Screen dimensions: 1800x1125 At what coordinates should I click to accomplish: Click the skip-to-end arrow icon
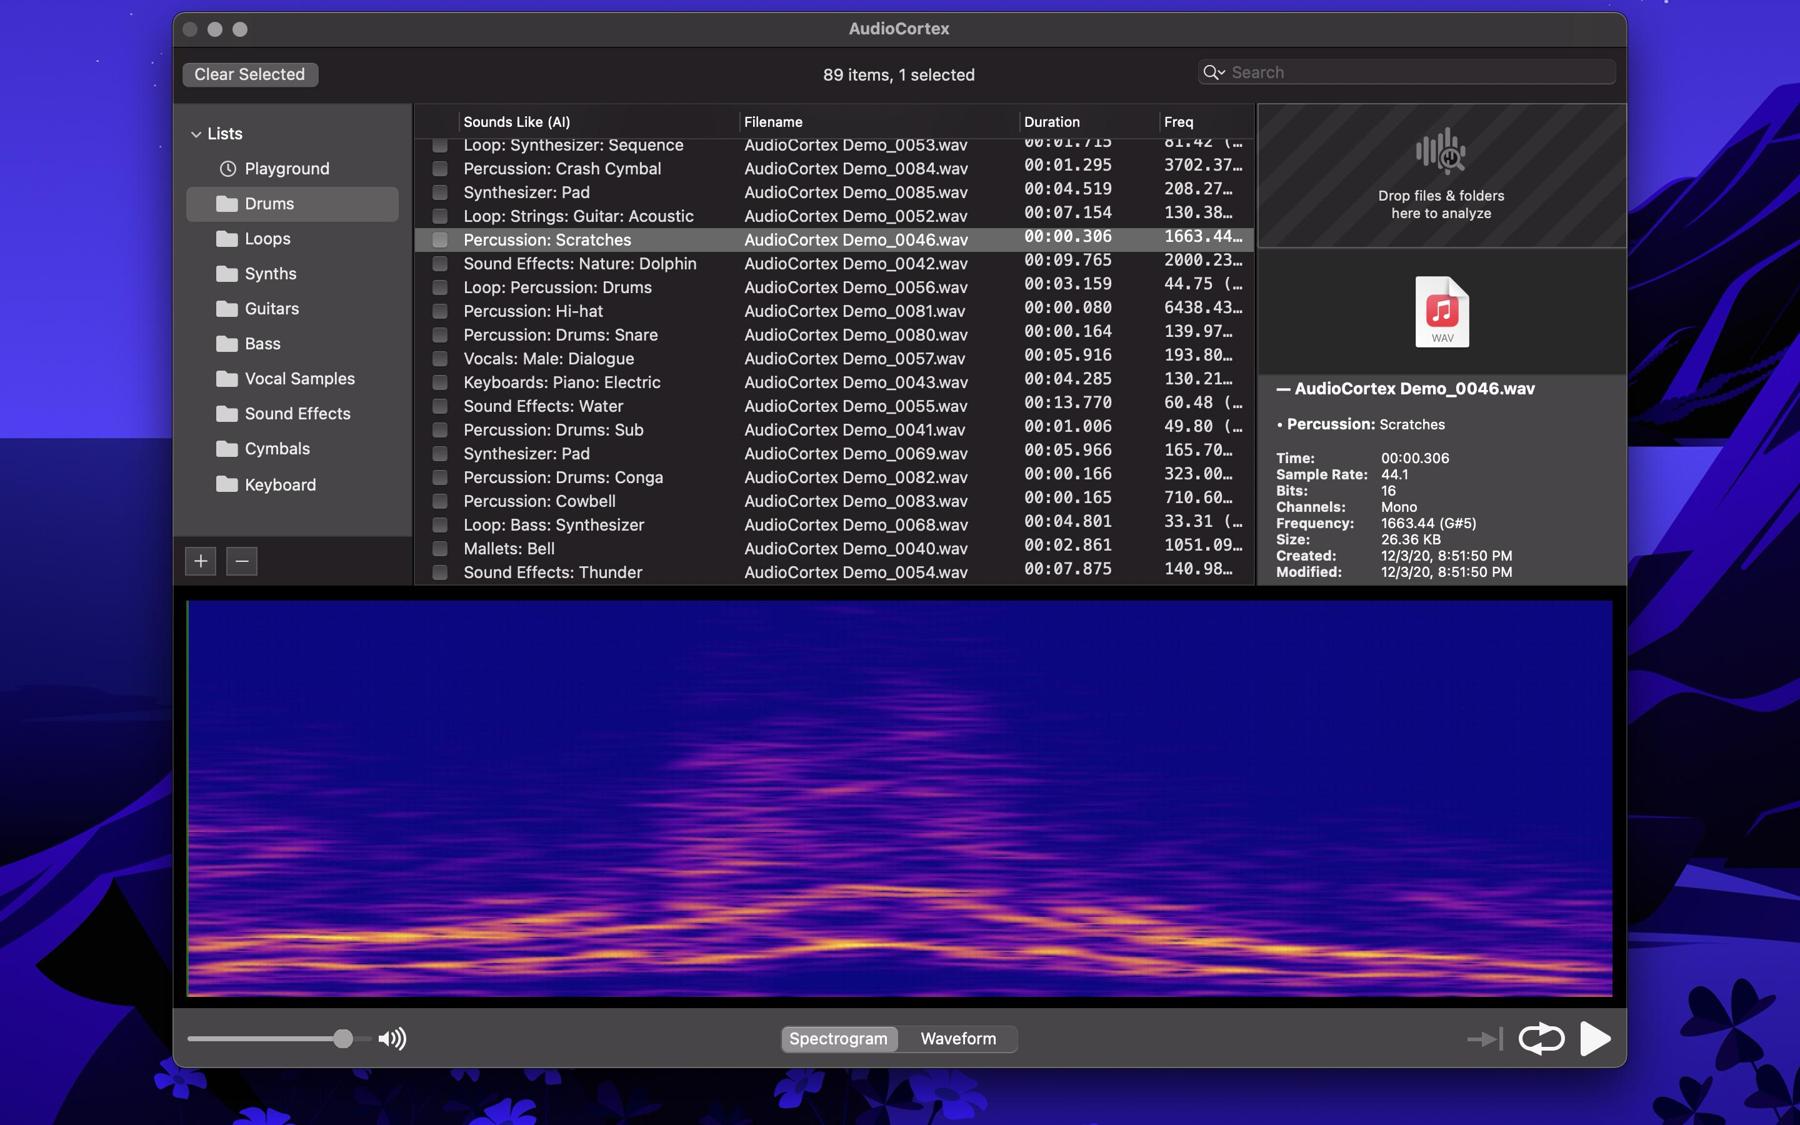tap(1485, 1039)
